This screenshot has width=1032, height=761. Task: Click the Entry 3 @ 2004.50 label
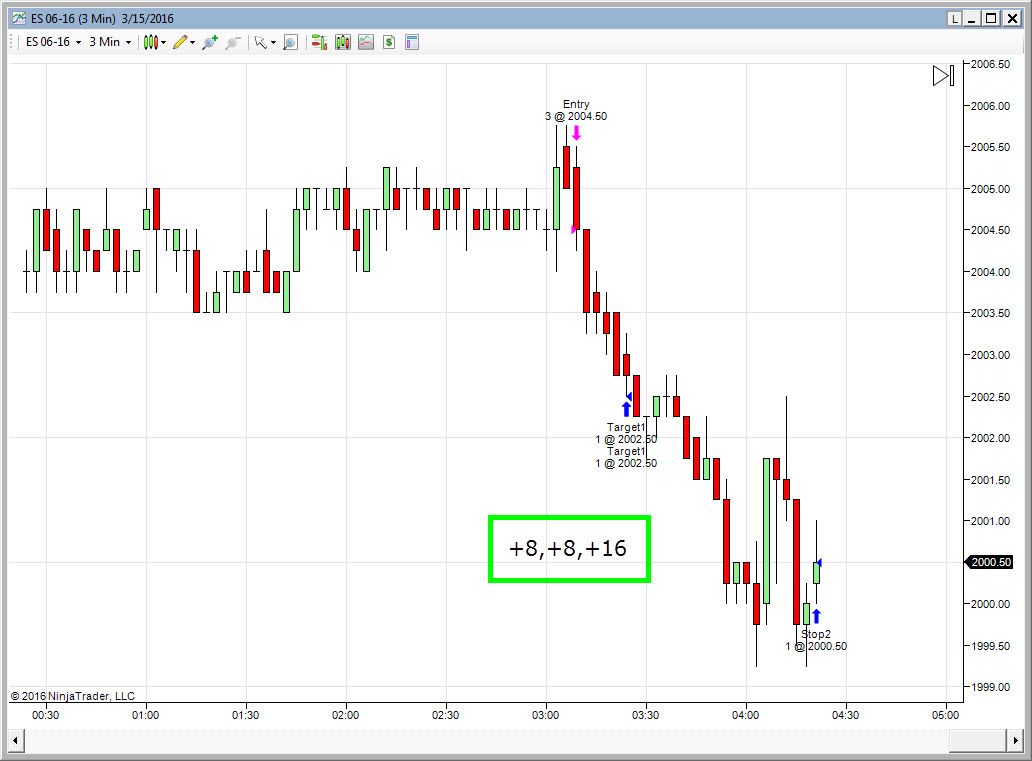pyautogui.click(x=576, y=110)
